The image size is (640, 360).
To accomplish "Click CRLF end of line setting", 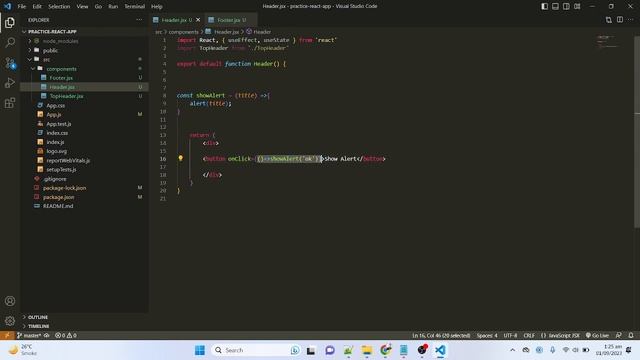I will point(529,335).
